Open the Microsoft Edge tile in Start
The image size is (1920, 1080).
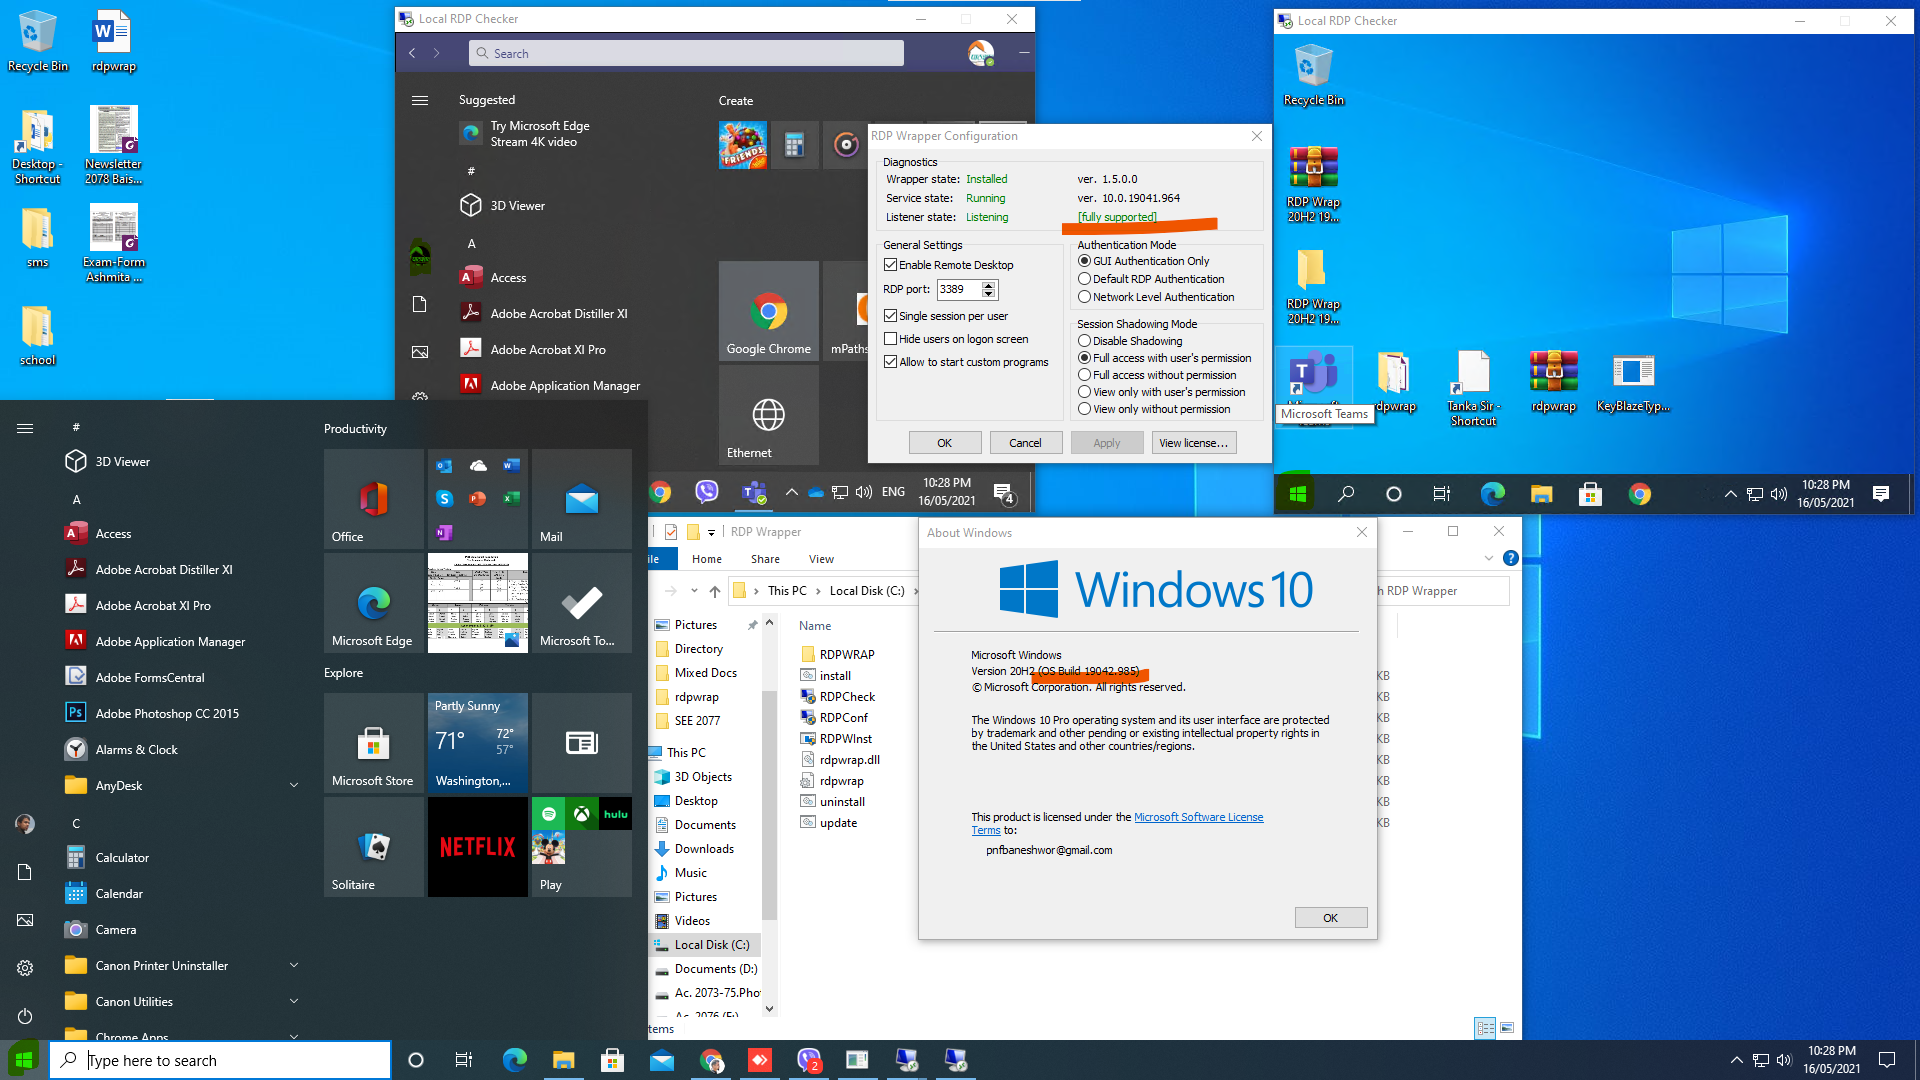(x=373, y=603)
